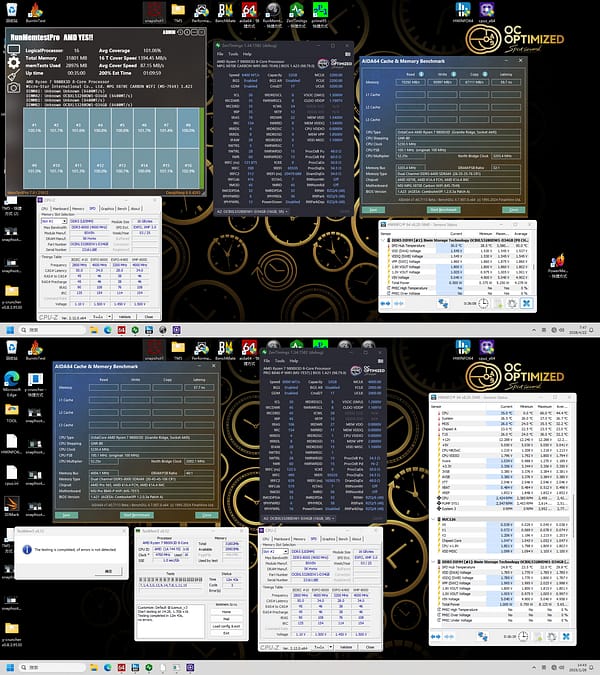Open the TOOL folder on the desktop

[11, 413]
